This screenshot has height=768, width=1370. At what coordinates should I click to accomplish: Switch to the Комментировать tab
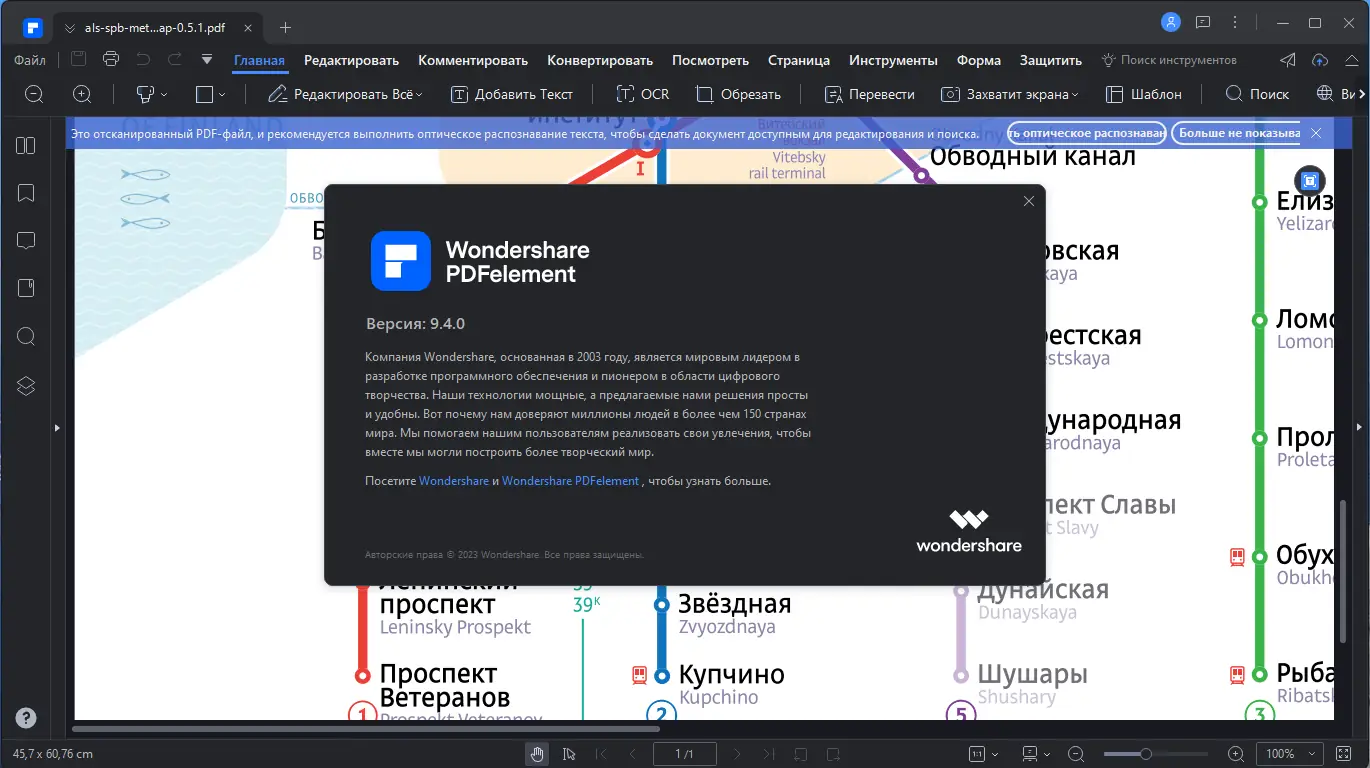coord(473,60)
